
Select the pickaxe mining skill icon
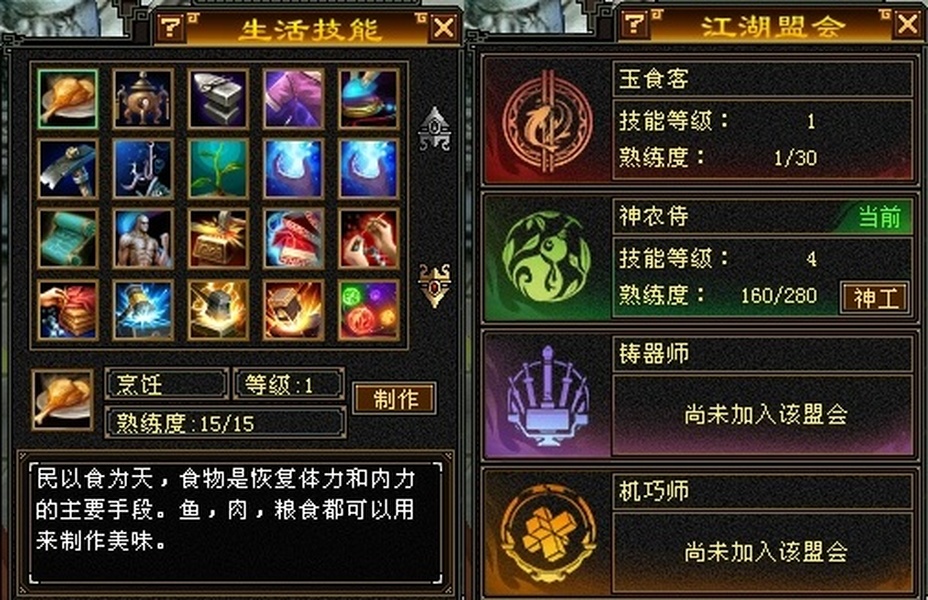point(67,169)
